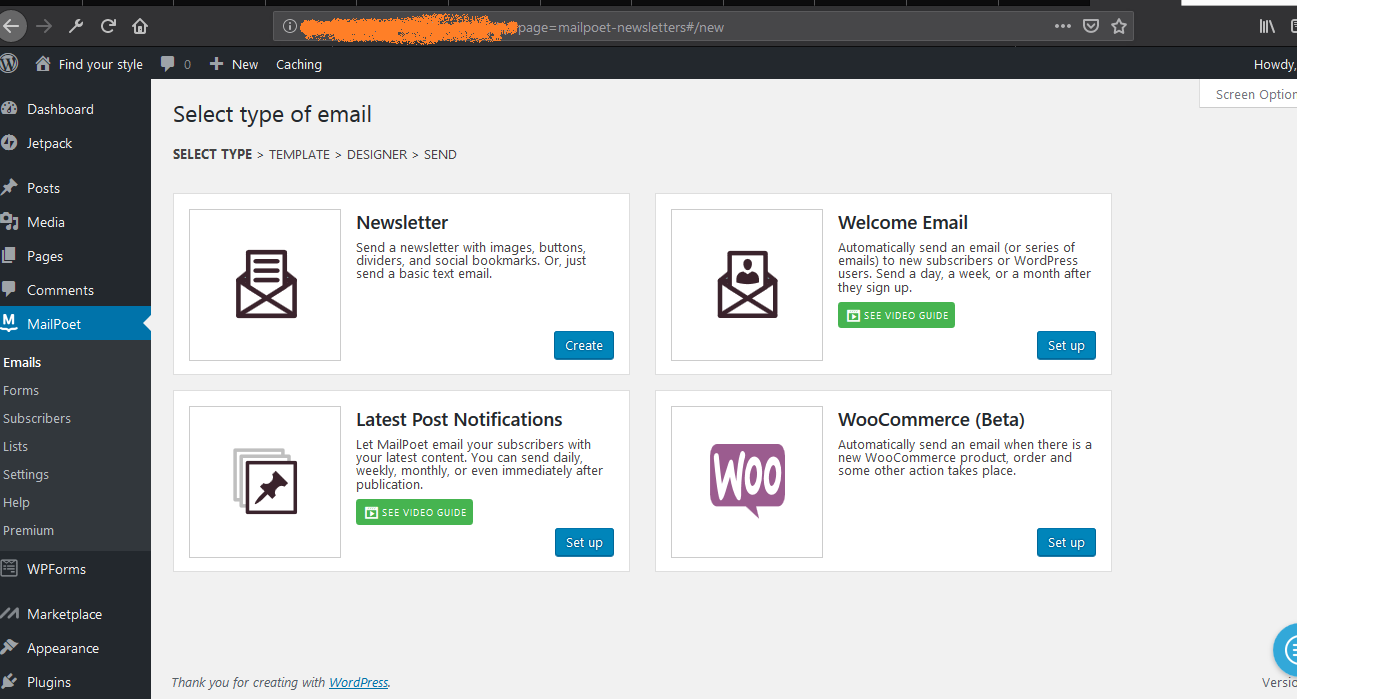Click the WordPress logo in admin bar

tap(9, 63)
